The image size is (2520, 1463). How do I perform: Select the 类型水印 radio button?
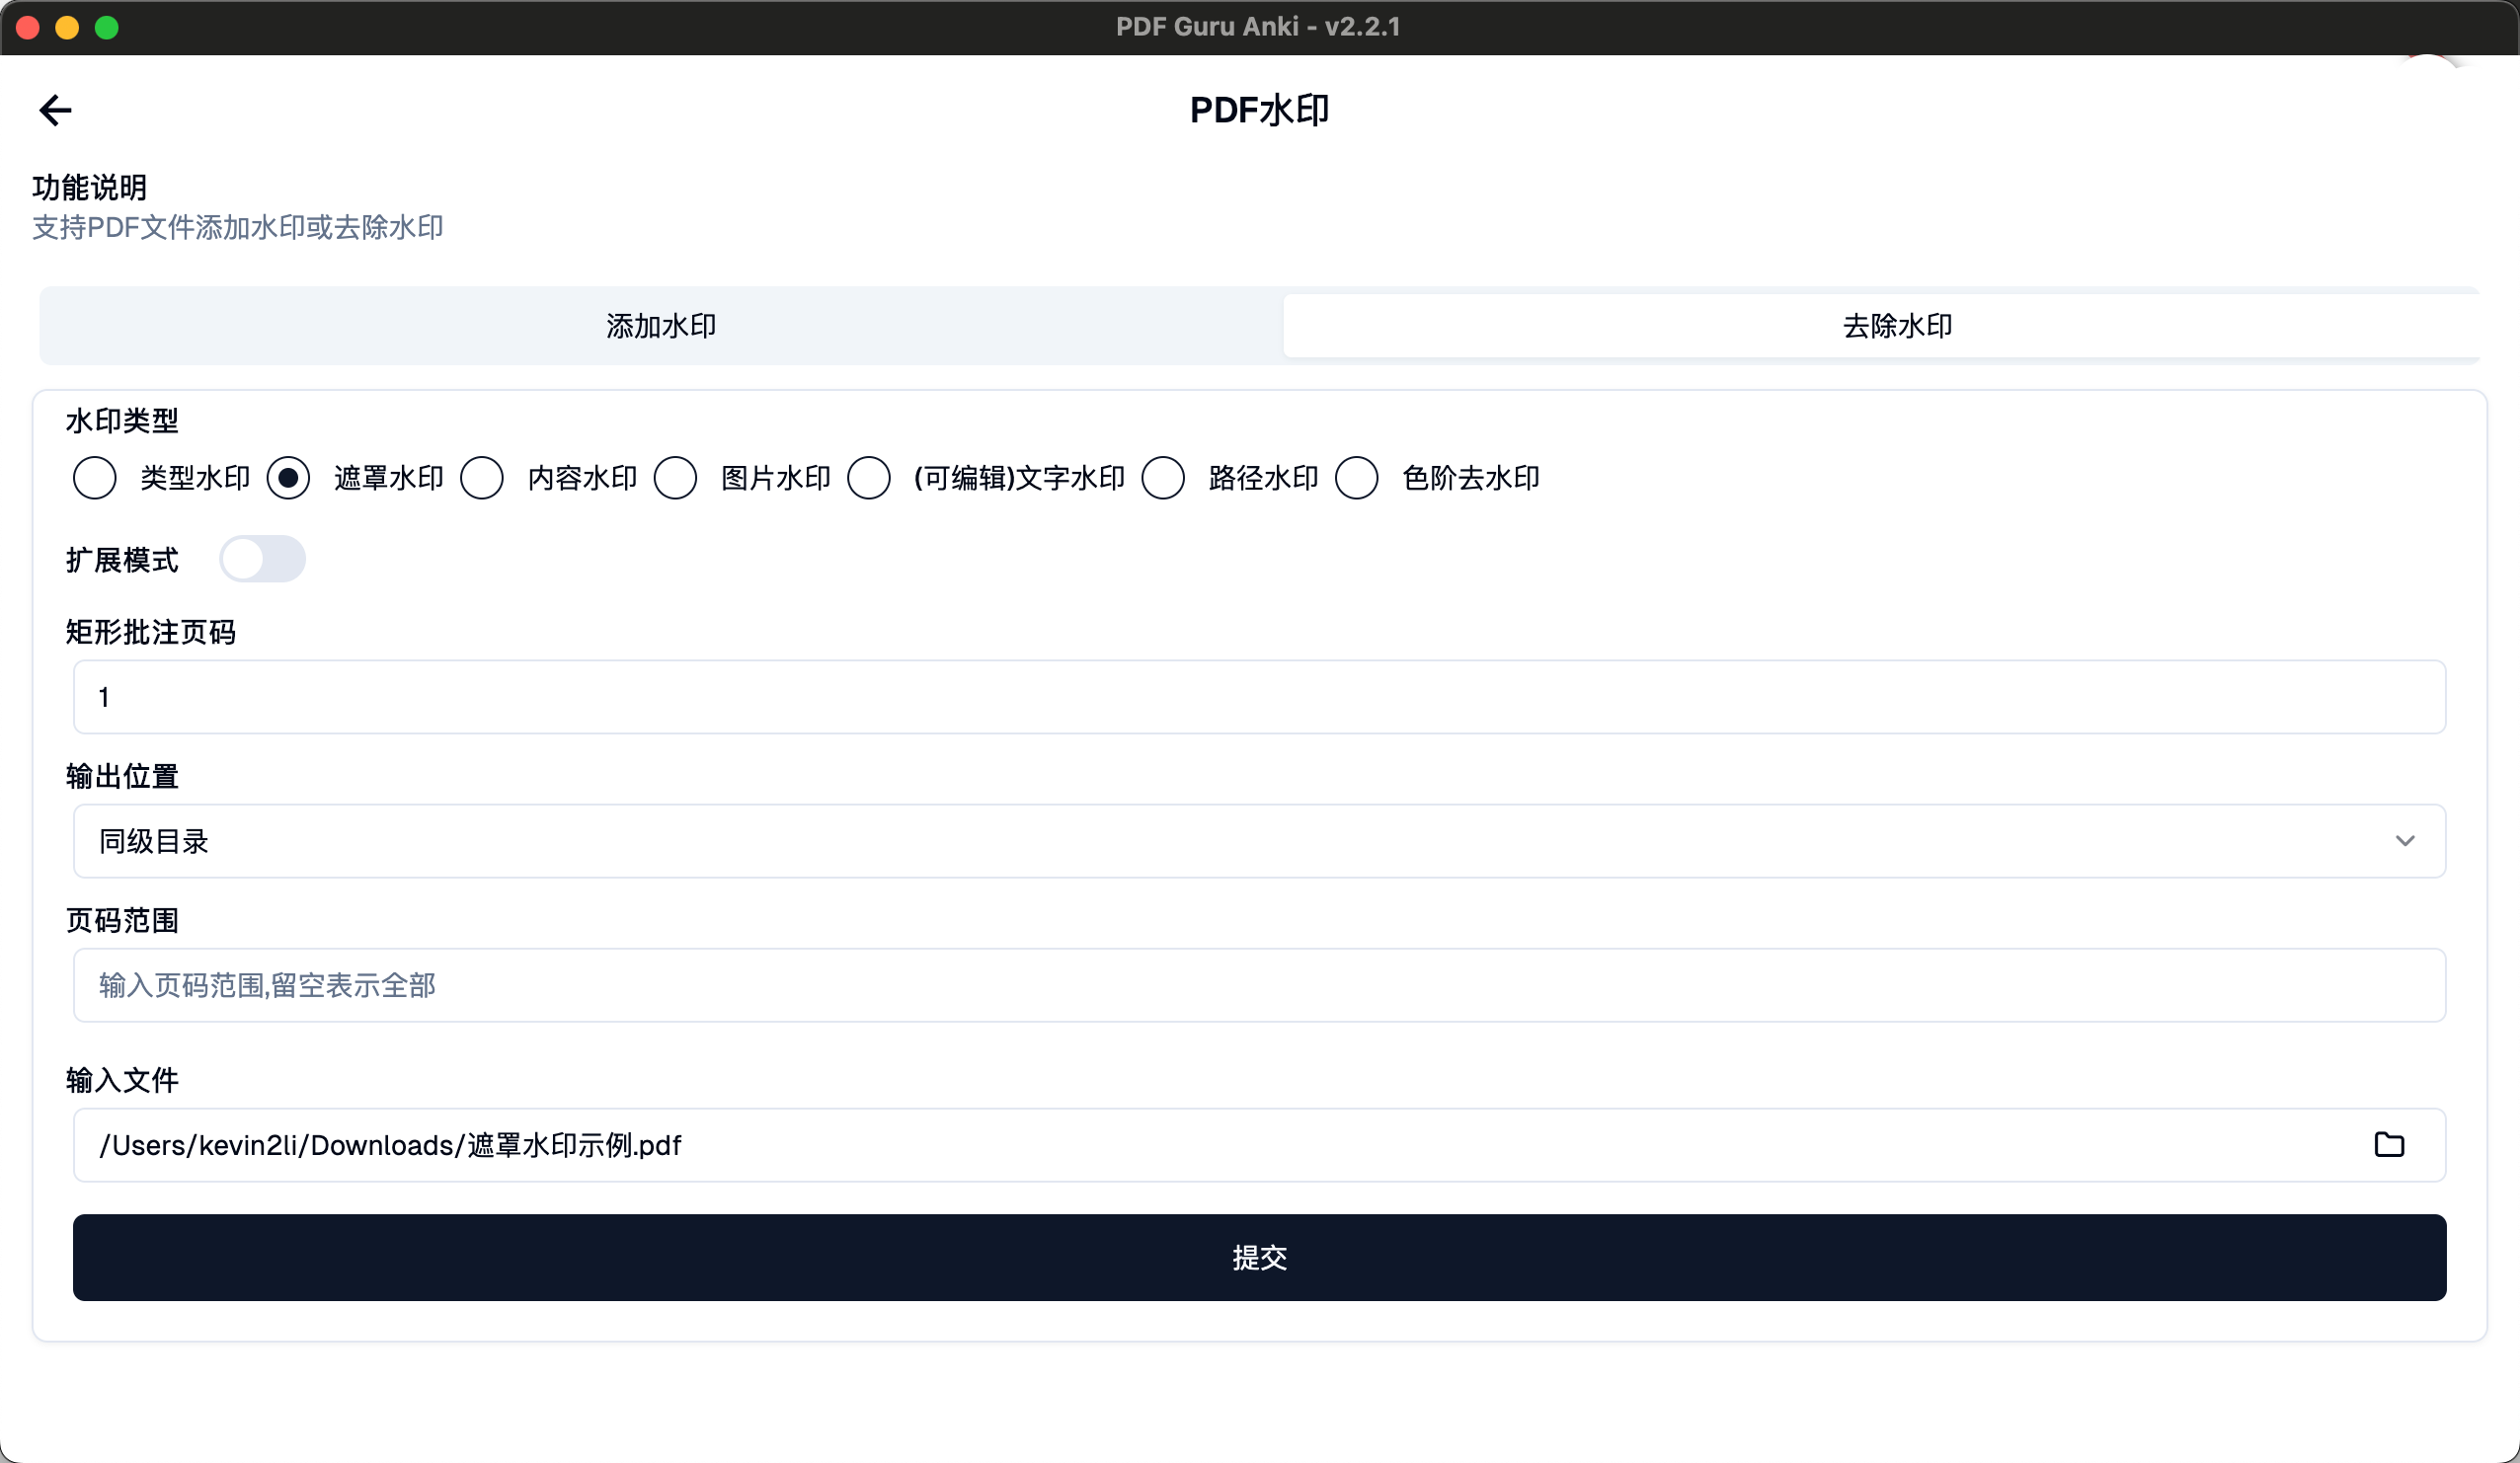click(x=95, y=478)
